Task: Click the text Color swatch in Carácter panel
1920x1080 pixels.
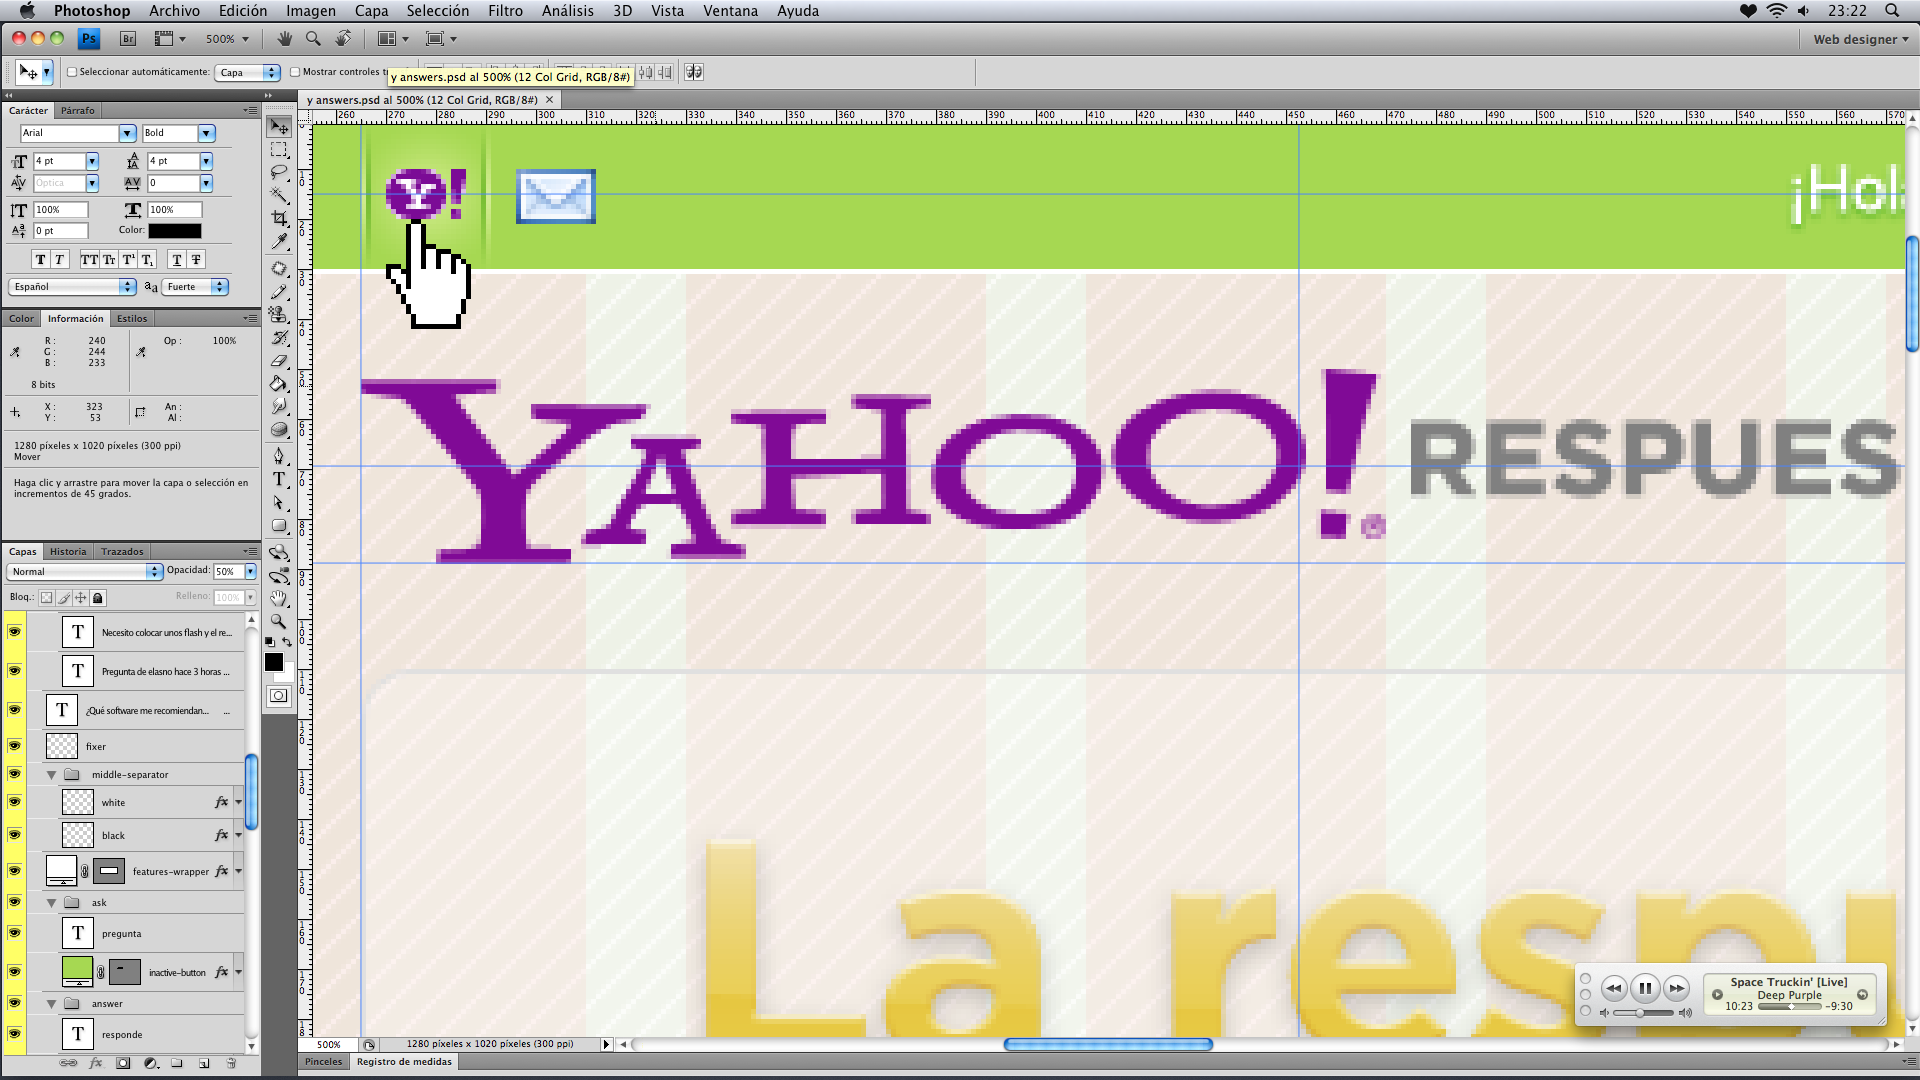Action: pos(175,231)
